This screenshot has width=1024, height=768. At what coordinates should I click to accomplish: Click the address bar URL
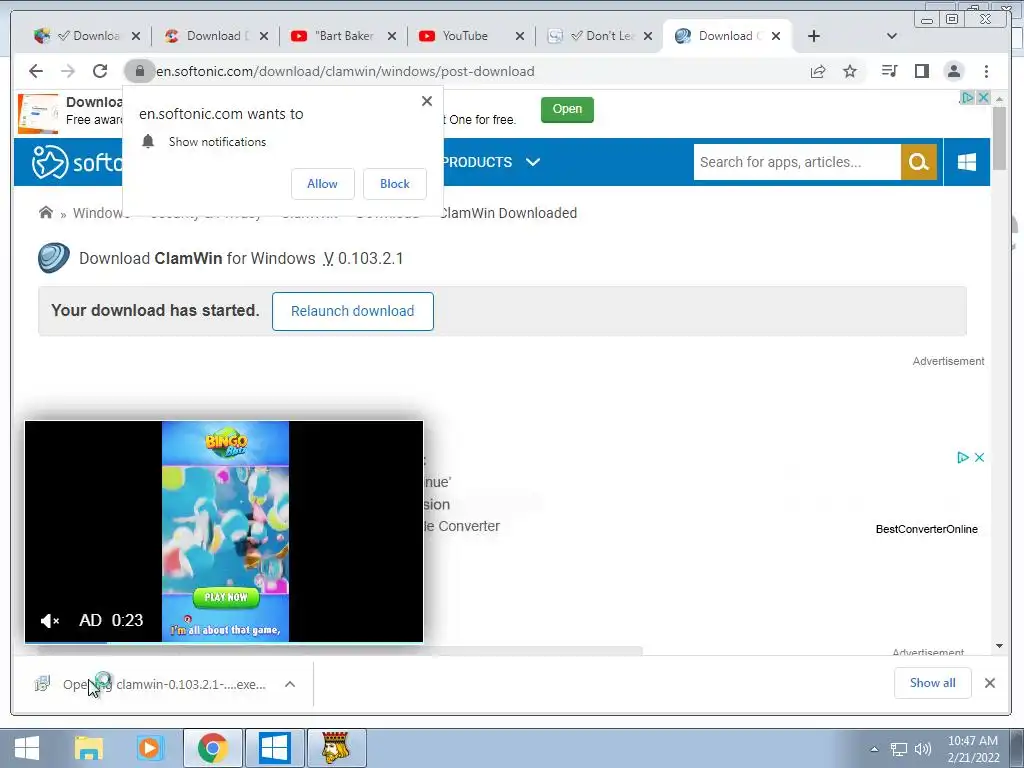coord(345,71)
